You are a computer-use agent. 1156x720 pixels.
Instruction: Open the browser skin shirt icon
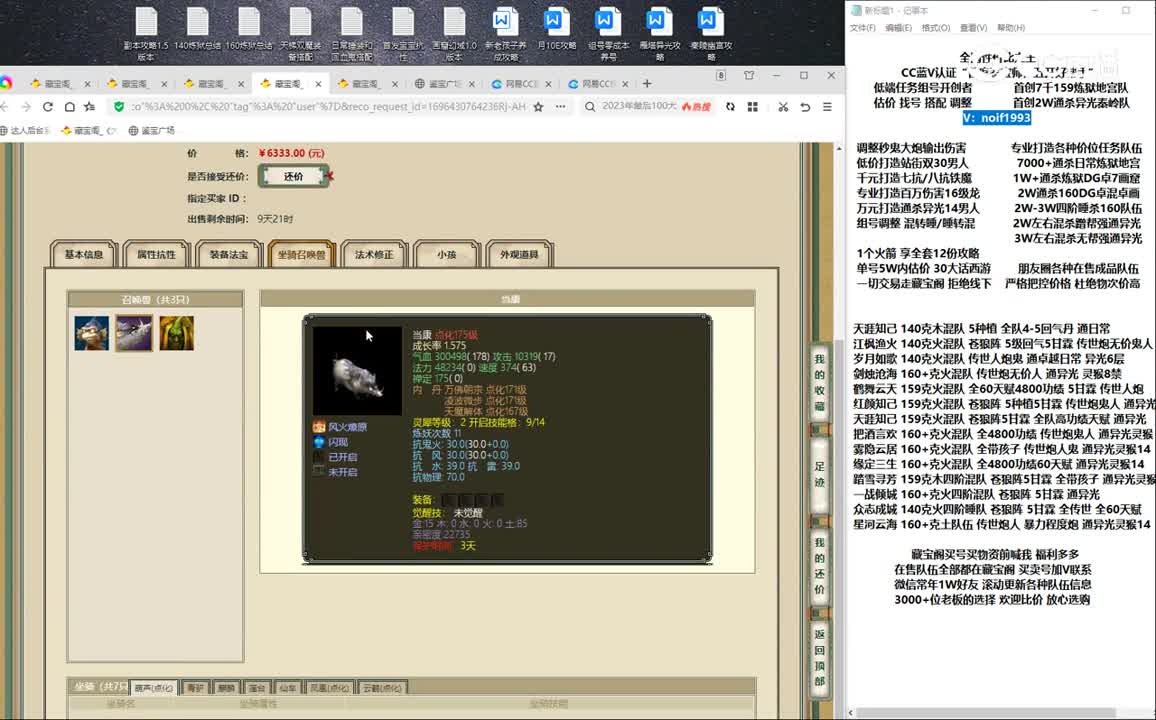[749, 75]
